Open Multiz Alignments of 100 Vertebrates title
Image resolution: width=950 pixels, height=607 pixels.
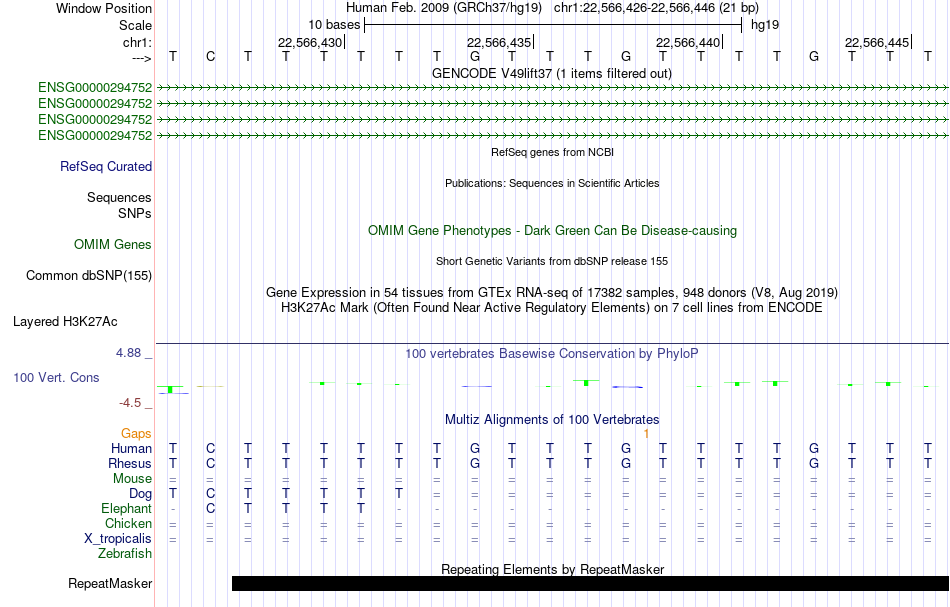(x=552, y=419)
